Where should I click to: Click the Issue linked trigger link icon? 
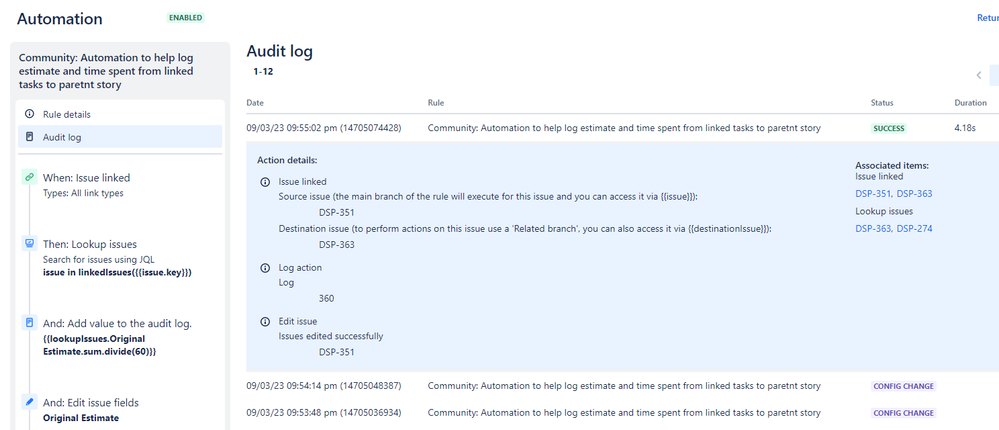(x=29, y=178)
